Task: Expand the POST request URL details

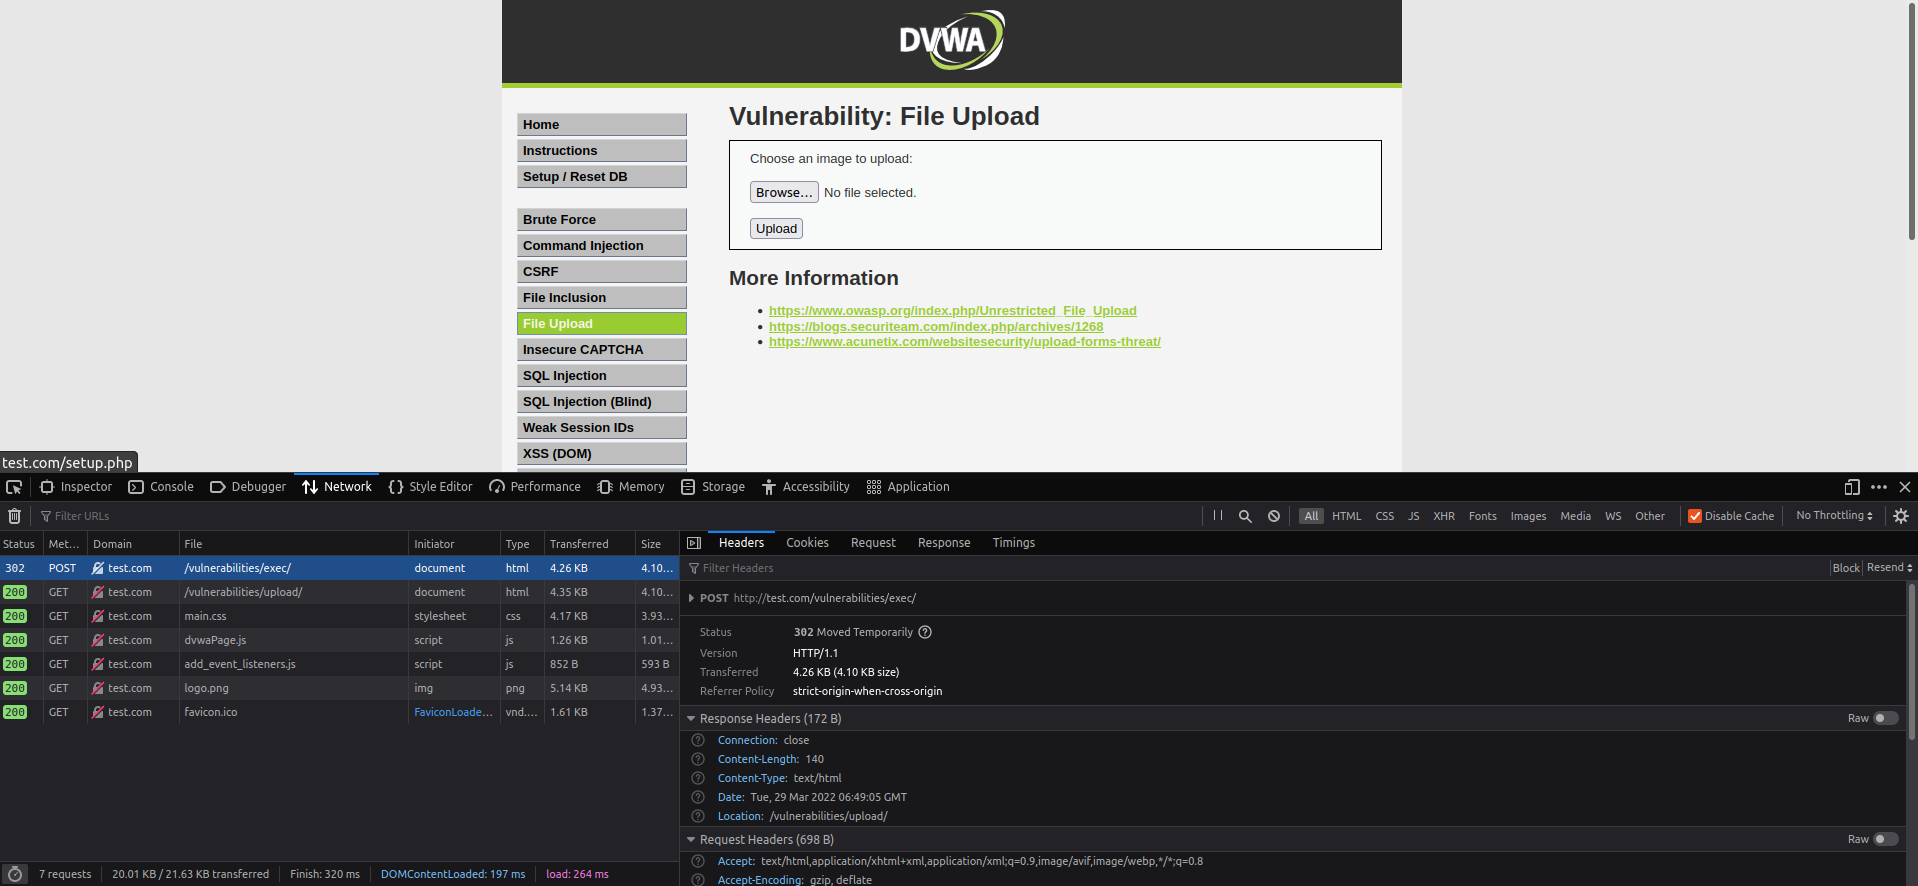Action: click(x=691, y=598)
